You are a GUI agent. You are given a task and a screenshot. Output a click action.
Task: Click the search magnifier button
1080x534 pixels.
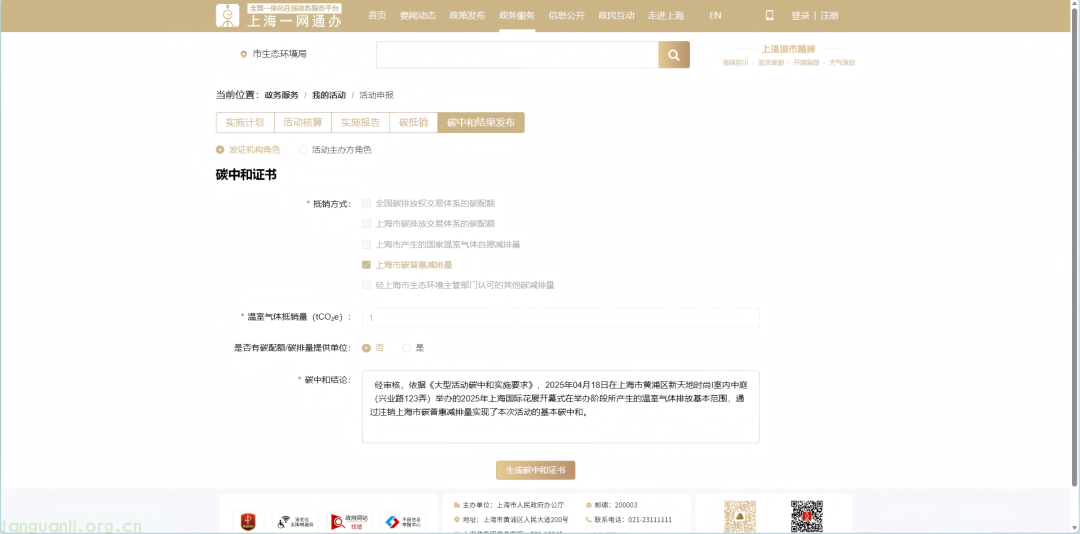coord(674,54)
